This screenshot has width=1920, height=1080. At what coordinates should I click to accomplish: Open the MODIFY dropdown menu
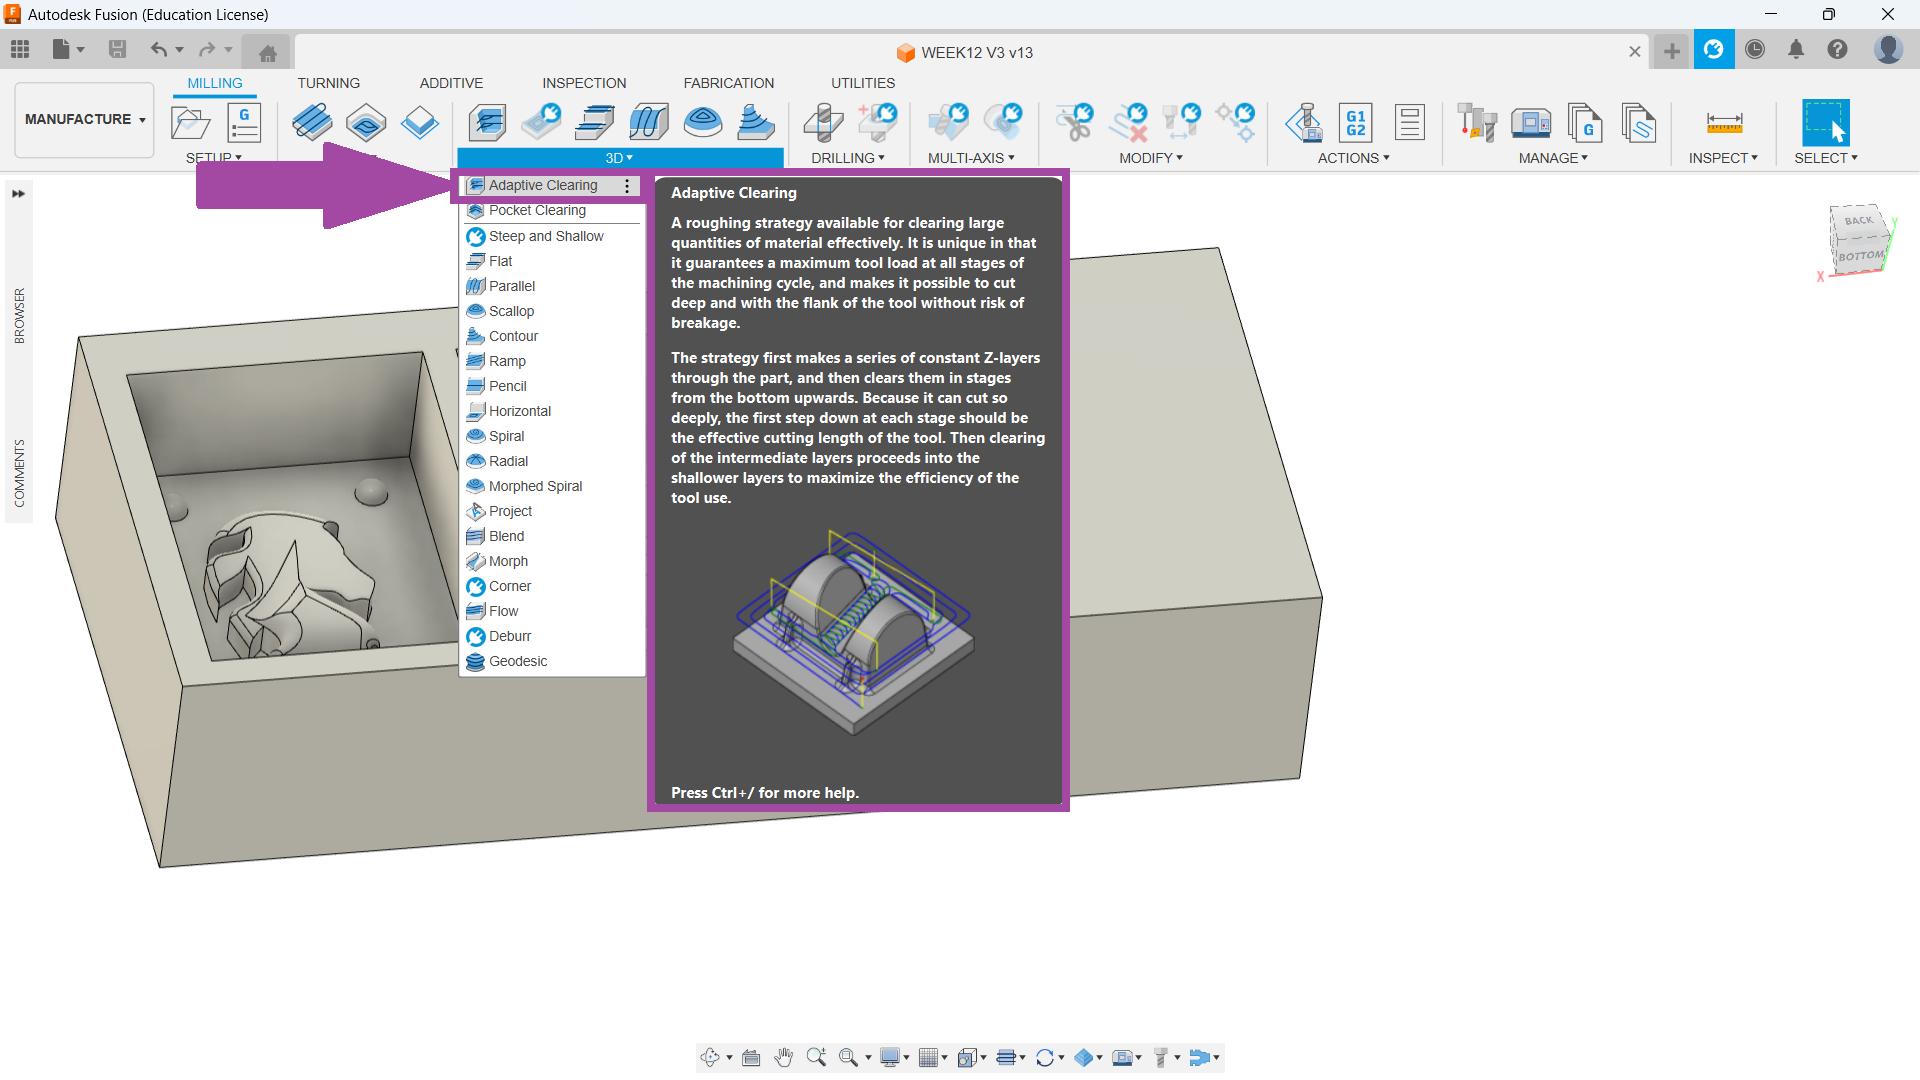tap(1150, 158)
